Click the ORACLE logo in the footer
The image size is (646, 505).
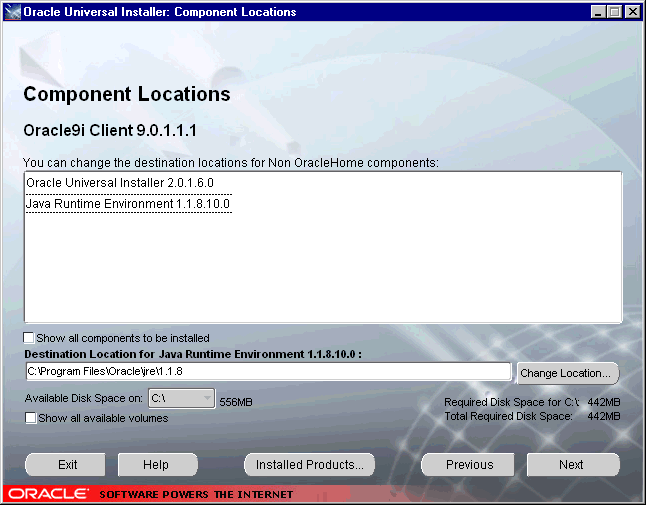coord(48,494)
